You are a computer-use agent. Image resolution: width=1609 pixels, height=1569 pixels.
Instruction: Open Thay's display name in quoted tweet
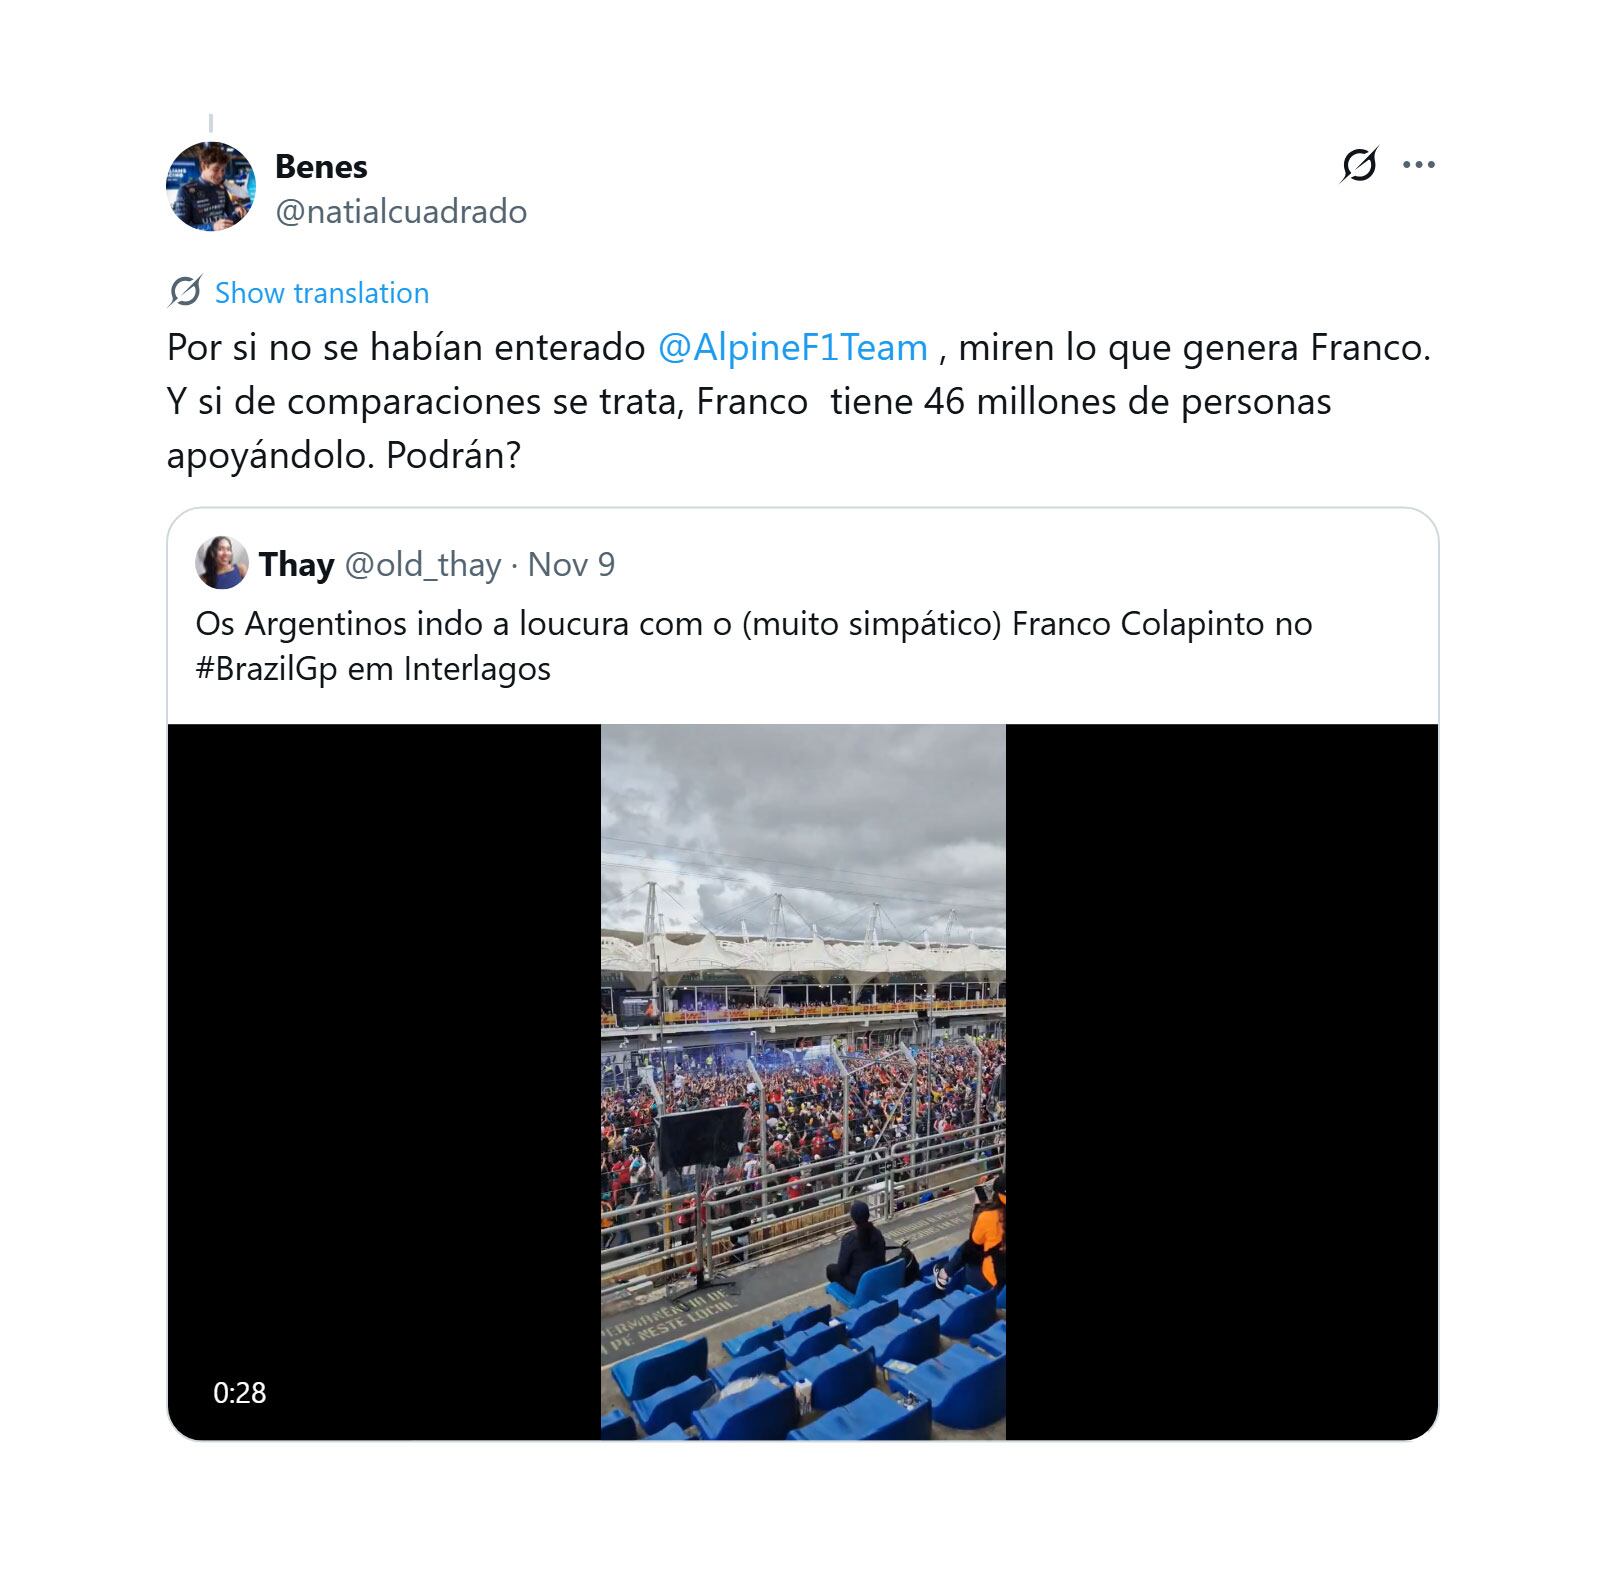click(x=296, y=565)
